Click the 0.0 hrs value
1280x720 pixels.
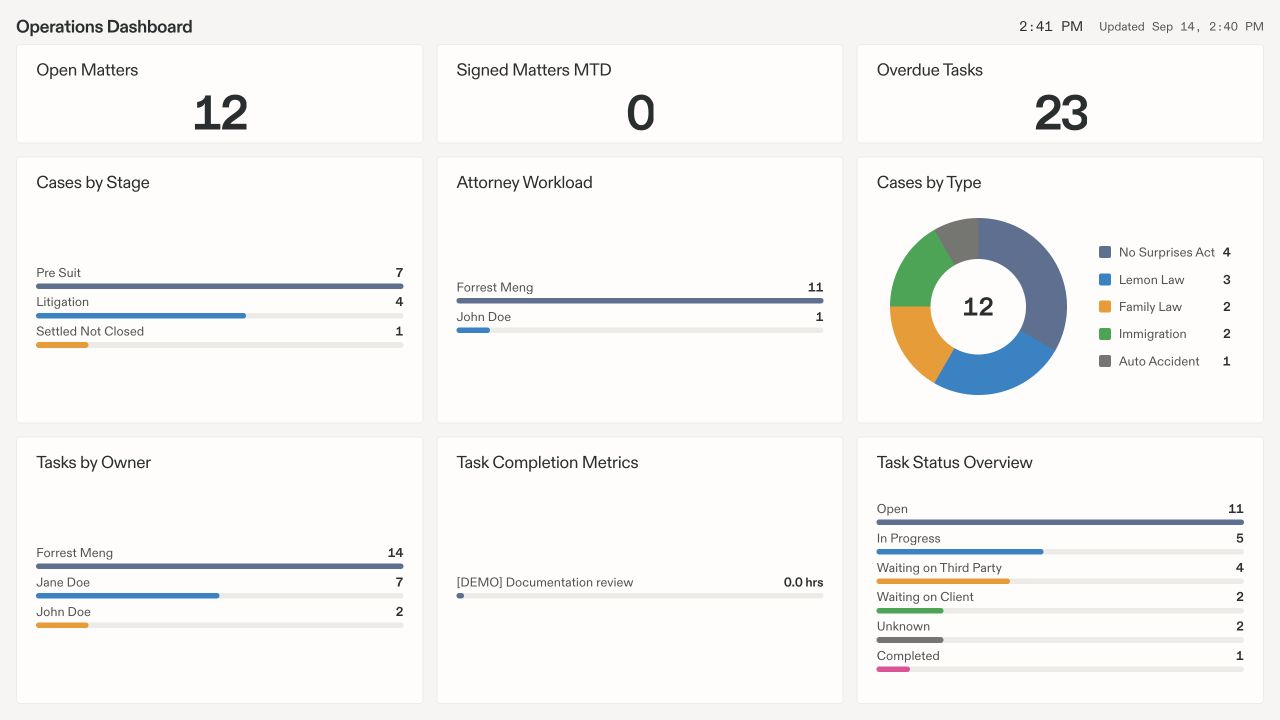(x=803, y=582)
